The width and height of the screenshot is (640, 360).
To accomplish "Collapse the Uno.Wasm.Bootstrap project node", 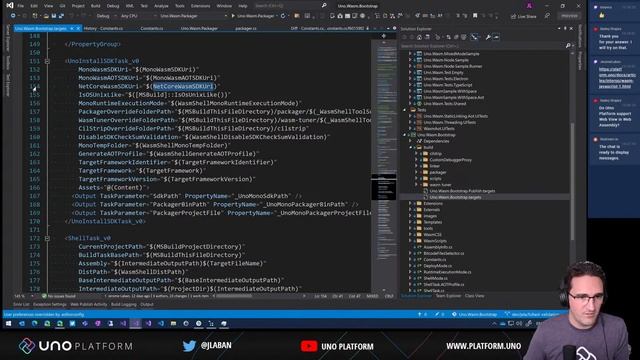I will tap(405, 135).
